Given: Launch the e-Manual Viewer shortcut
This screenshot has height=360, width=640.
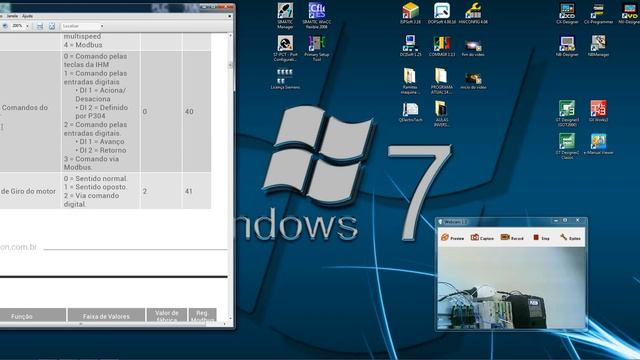Looking at the screenshot, I should point(598,144).
